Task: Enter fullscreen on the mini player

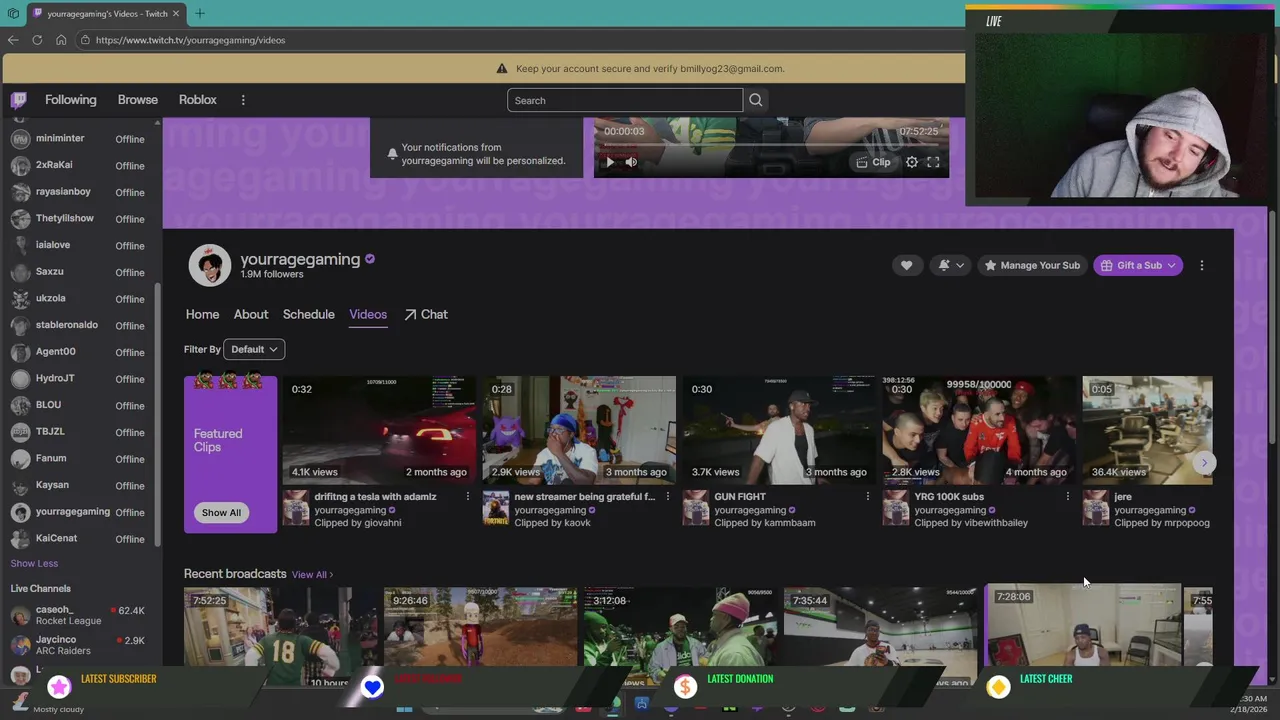Action: [x=933, y=162]
